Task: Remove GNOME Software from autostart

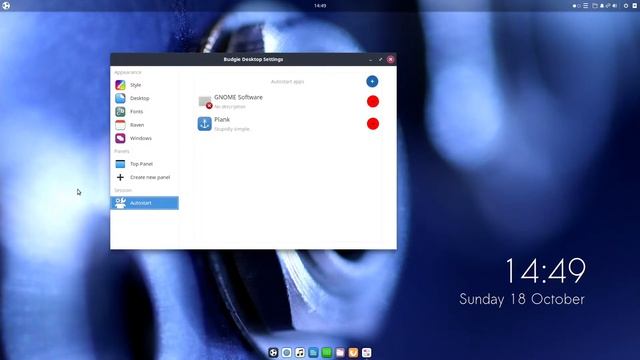Action: [x=373, y=101]
